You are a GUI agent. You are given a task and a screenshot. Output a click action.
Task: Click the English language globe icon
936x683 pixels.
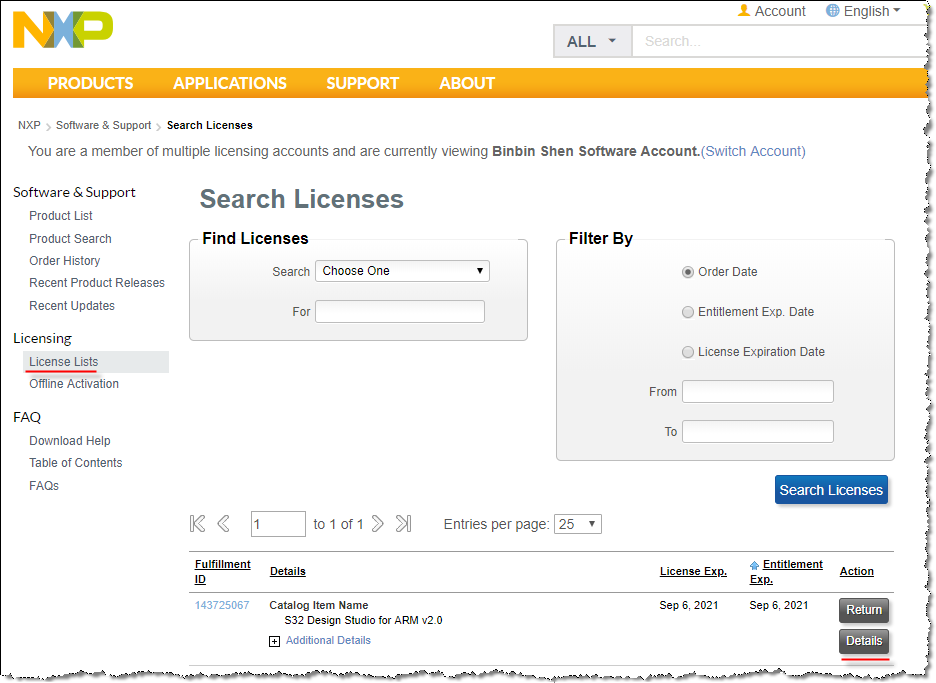click(832, 11)
